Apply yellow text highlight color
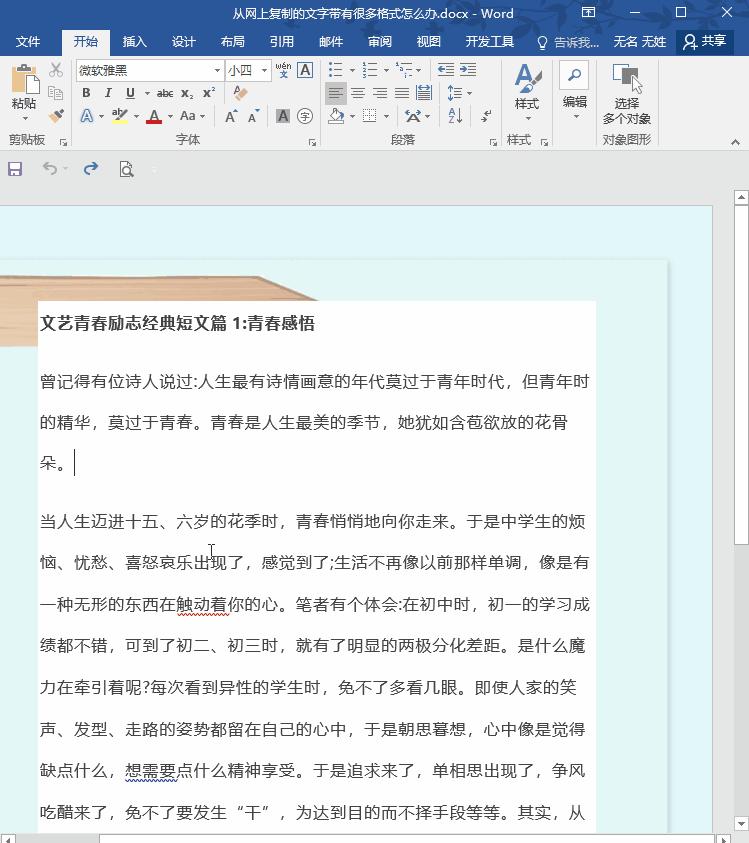Viewport: 749px width, 843px height. (120, 116)
